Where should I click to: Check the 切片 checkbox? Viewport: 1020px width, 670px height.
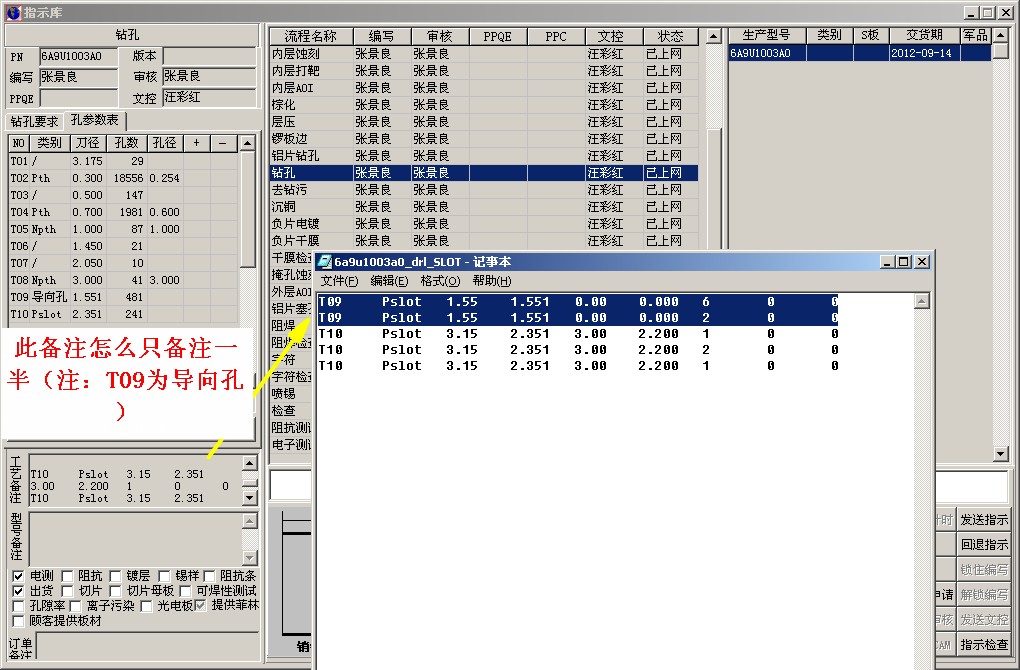tap(67, 591)
